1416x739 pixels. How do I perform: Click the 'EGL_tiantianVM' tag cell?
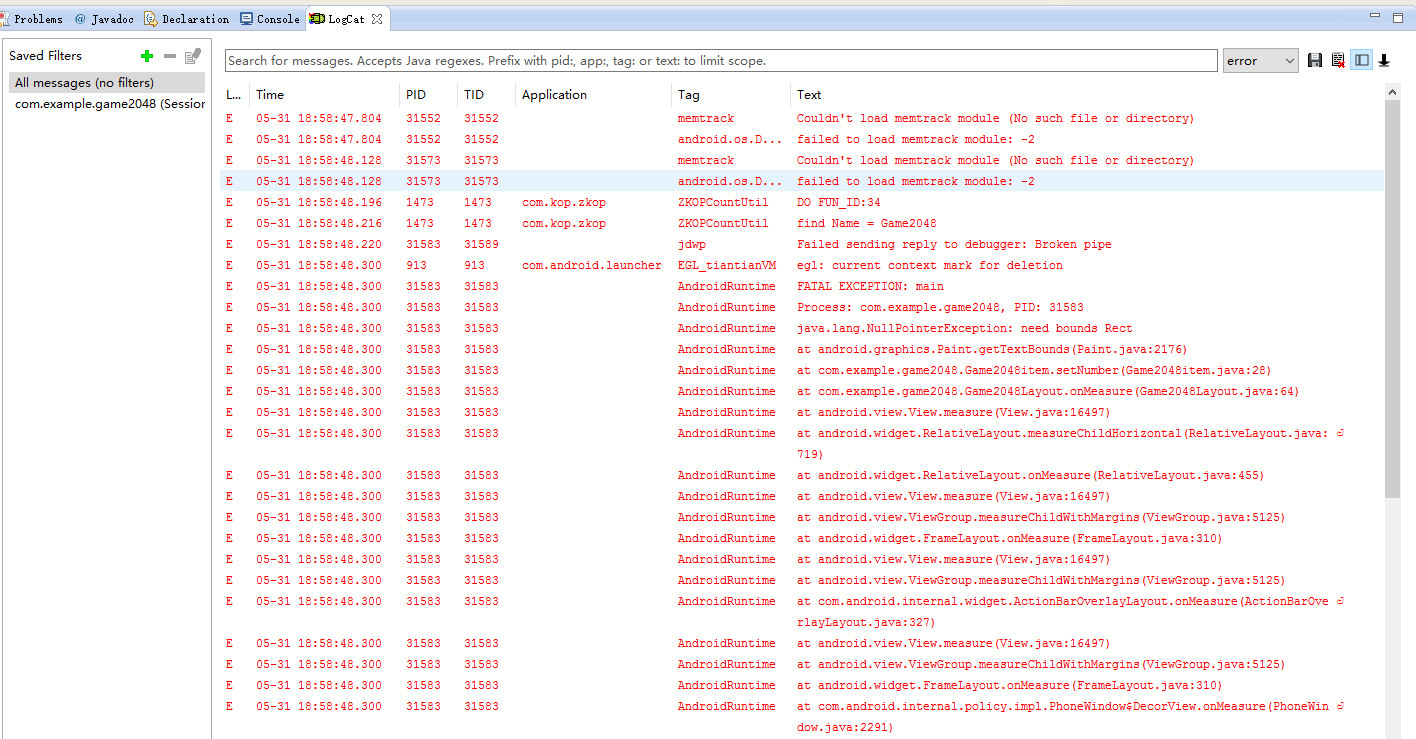[727, 266]
